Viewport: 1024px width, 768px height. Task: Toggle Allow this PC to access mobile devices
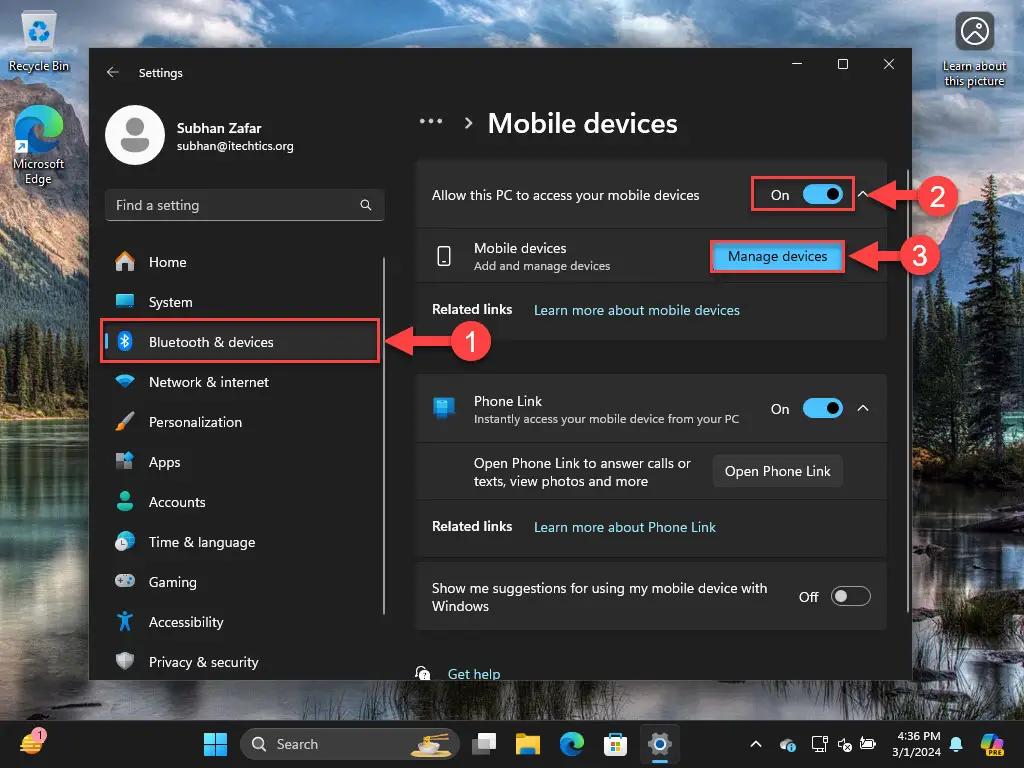(x=822, y=195)
